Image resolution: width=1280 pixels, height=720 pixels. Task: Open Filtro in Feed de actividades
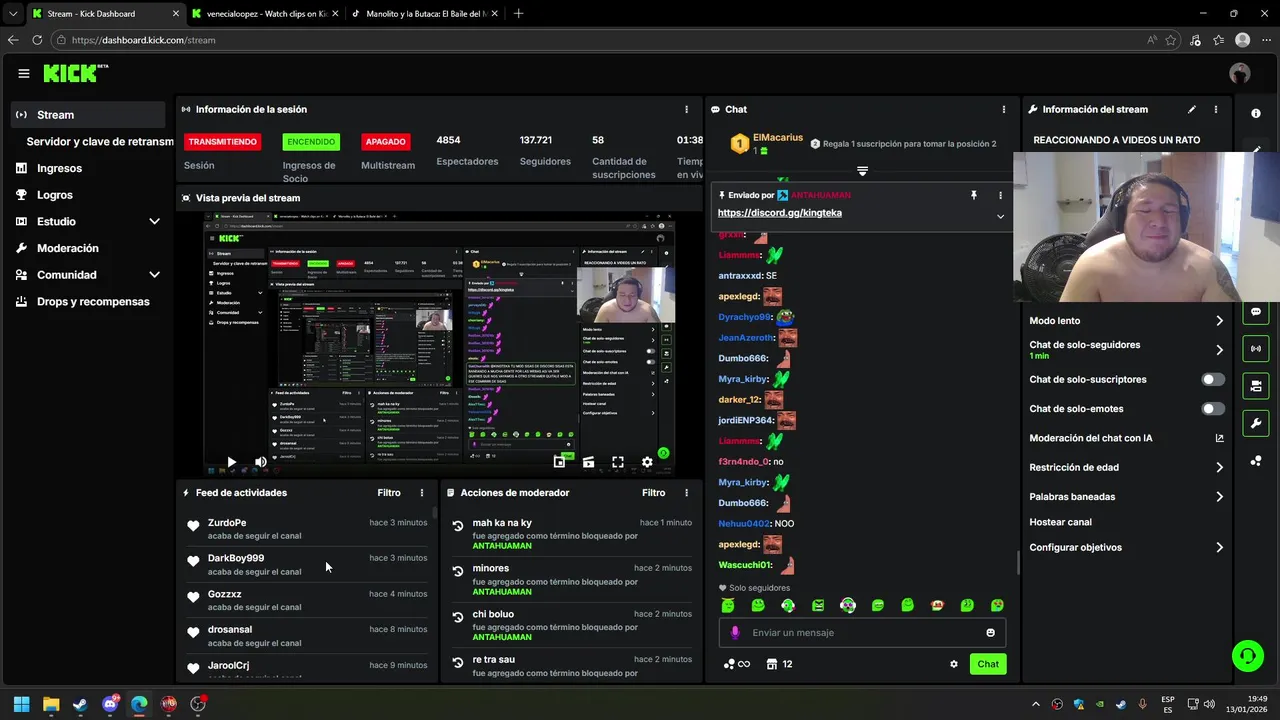coord(389,493)
